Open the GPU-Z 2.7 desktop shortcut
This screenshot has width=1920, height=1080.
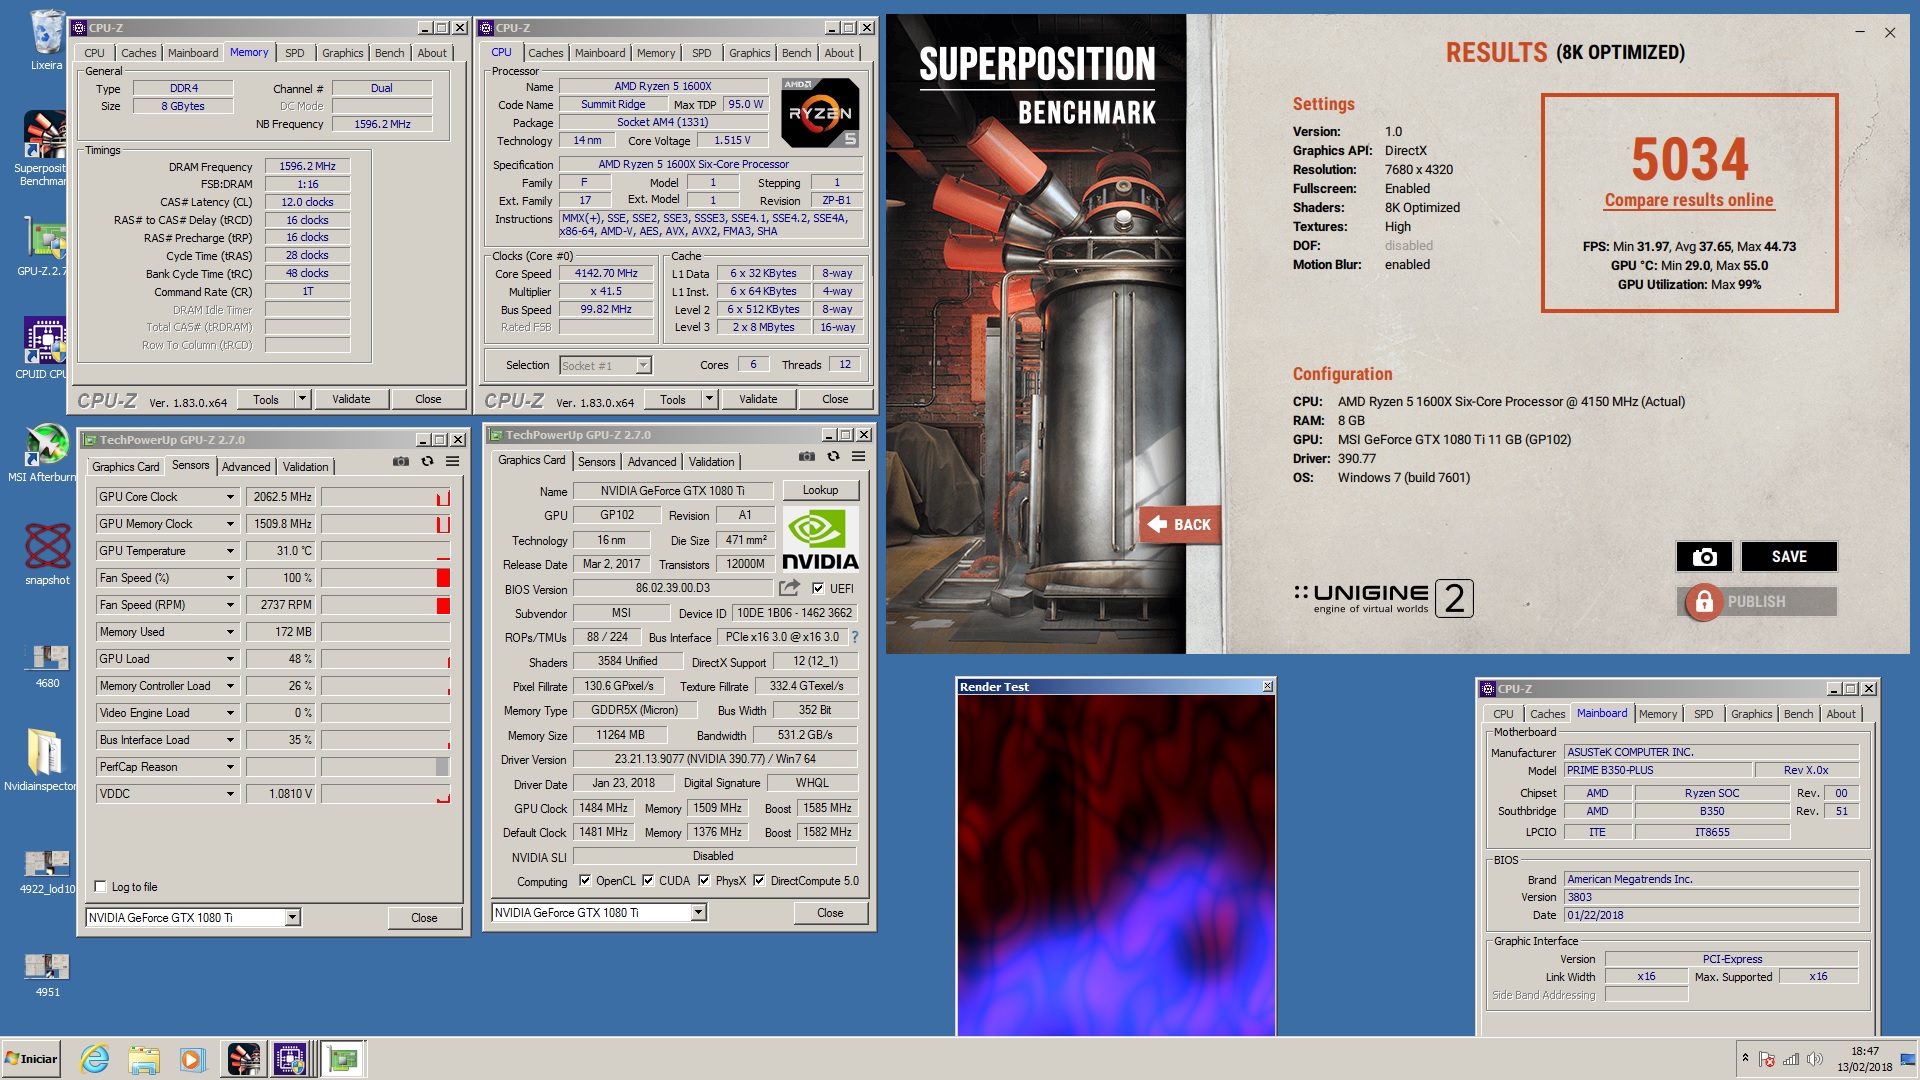45,245
